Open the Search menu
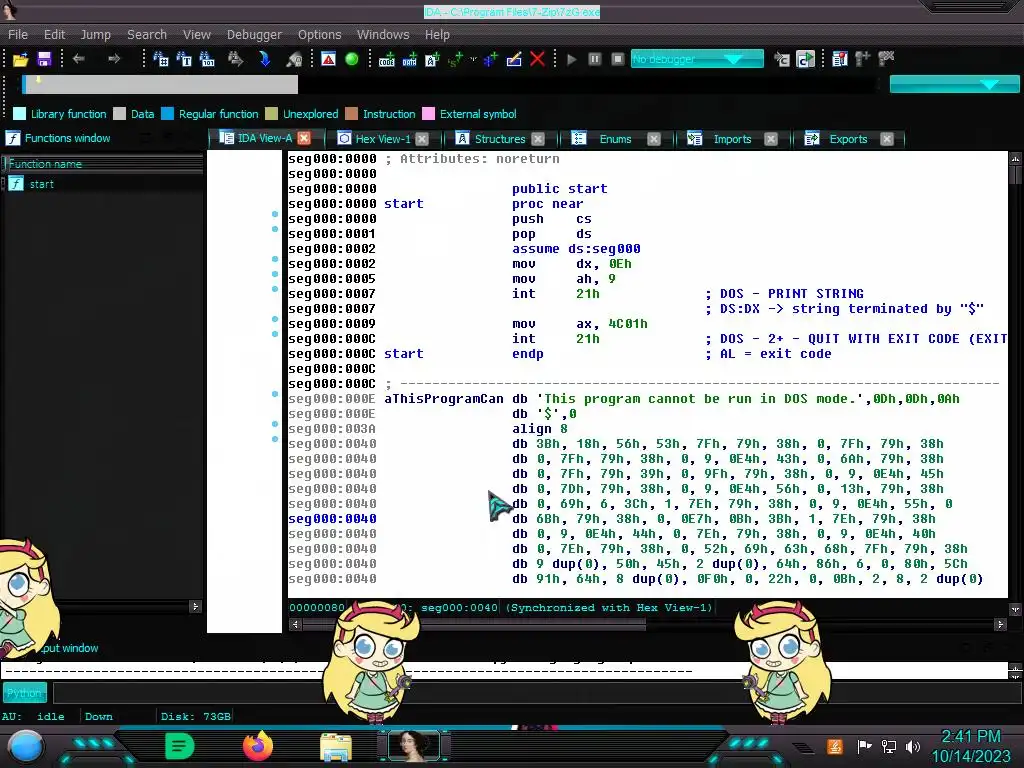 tap(147, 35)
